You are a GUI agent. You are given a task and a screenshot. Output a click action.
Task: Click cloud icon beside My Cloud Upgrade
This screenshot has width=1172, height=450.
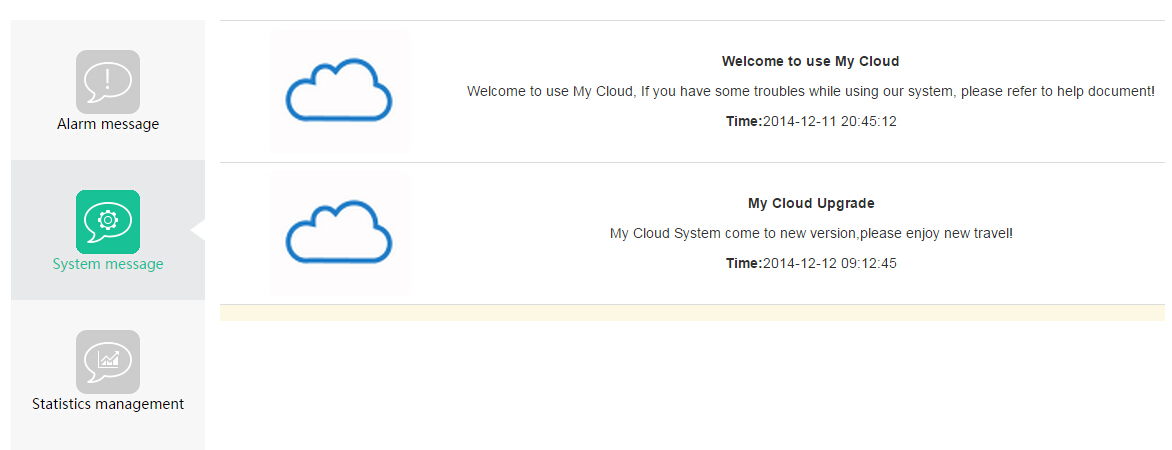(x=339, y=234)
